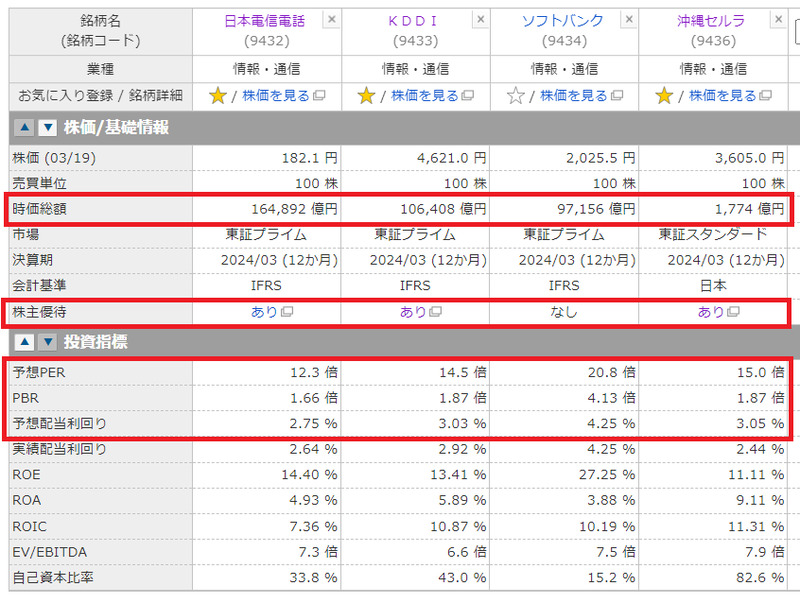Open KDDI stock name link
Image resolution: width=800 pixels, height=603 pixels.
coord(413,21)
